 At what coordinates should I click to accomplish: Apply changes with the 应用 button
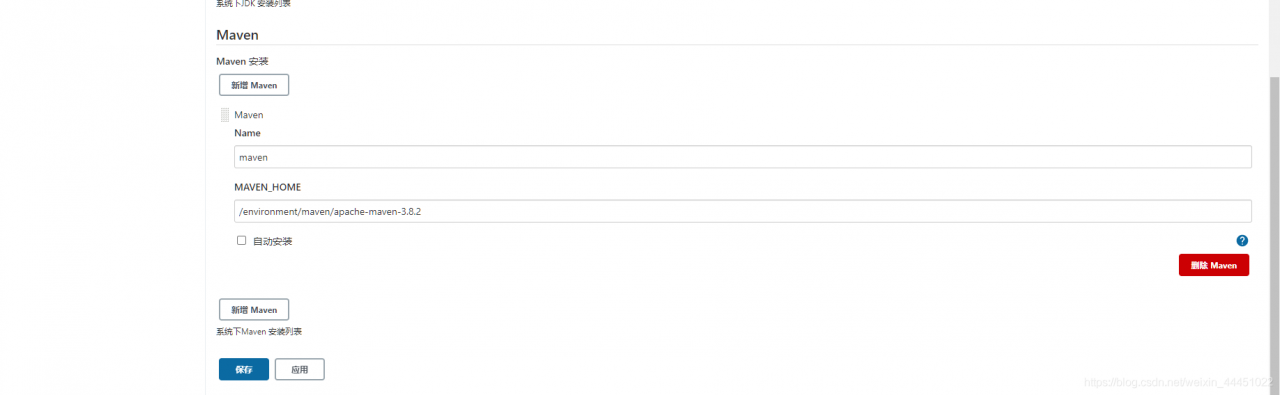click(300, 369)
